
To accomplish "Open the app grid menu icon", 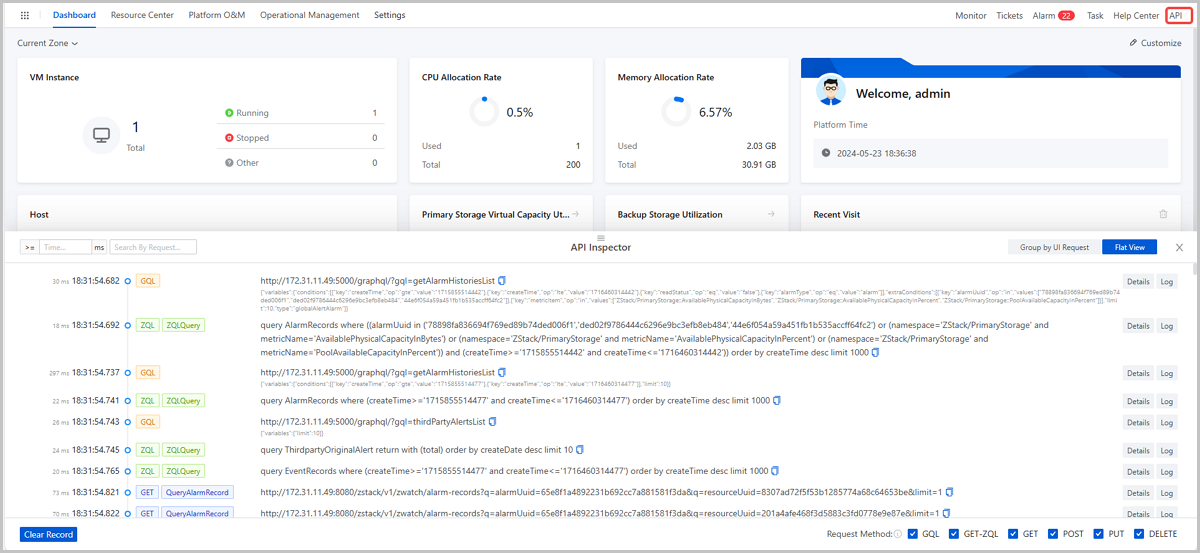I will (x=24, y=16).
